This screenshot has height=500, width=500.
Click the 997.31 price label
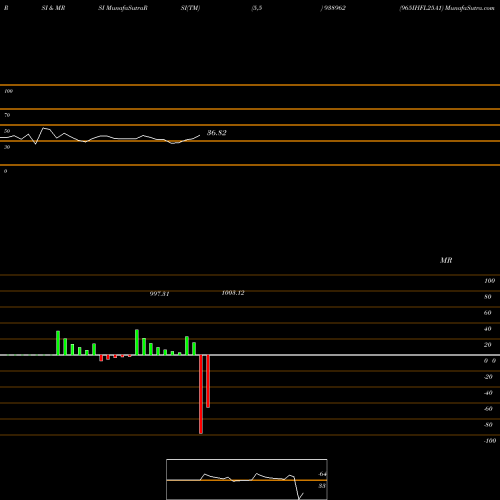(159, 294)
